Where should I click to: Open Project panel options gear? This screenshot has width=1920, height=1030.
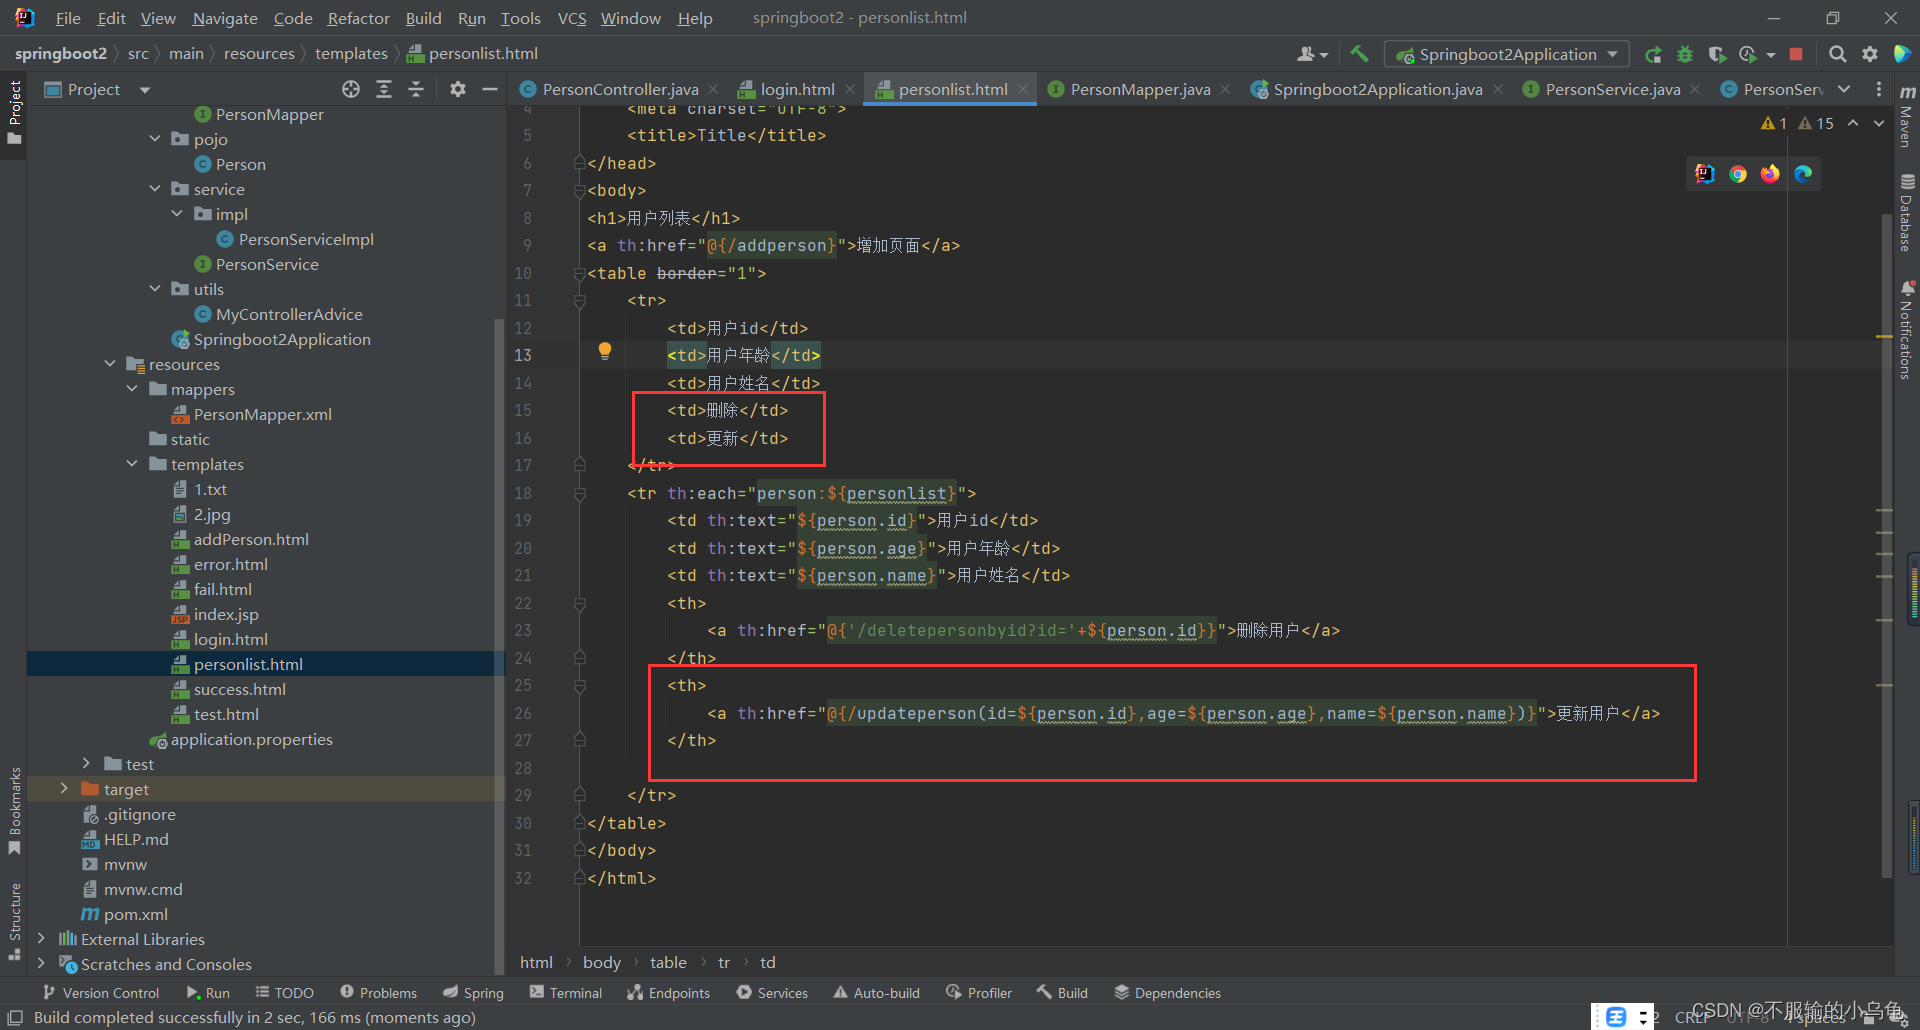click(458, 89)
